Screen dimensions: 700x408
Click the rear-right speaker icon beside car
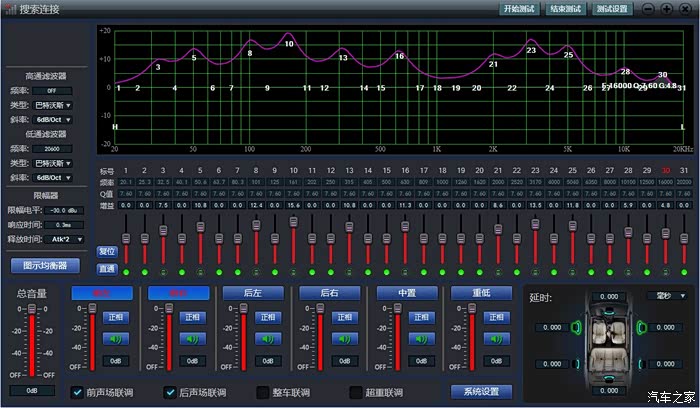coord(640,365)
